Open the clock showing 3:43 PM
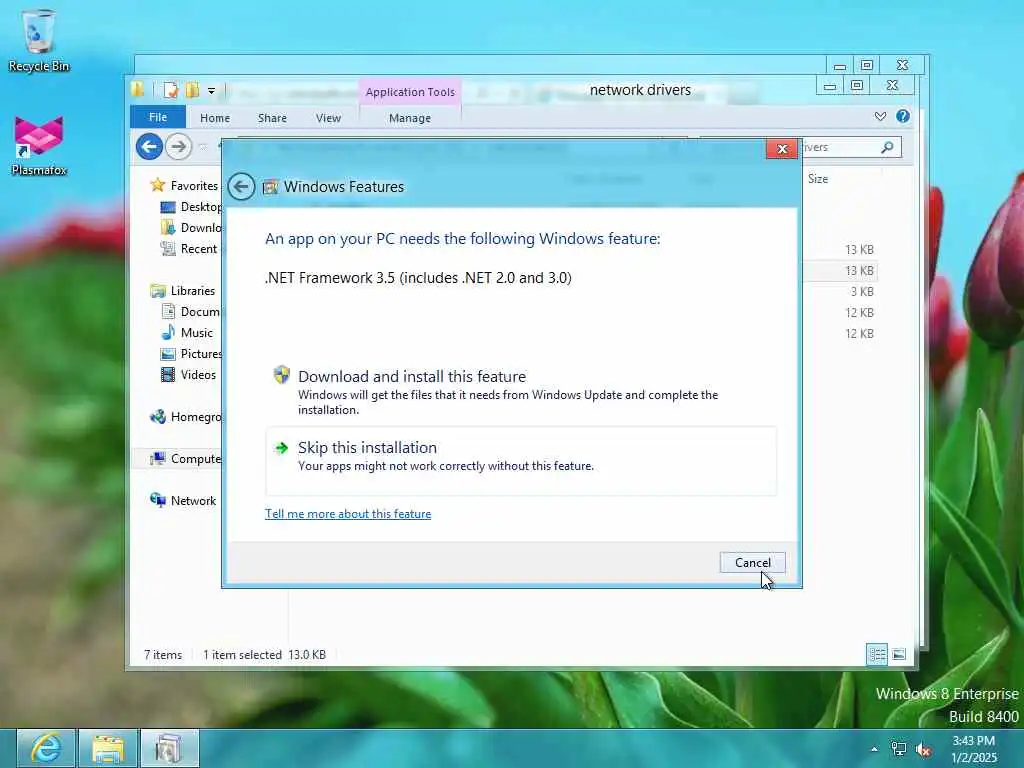1024x768 pixels. 974,749
